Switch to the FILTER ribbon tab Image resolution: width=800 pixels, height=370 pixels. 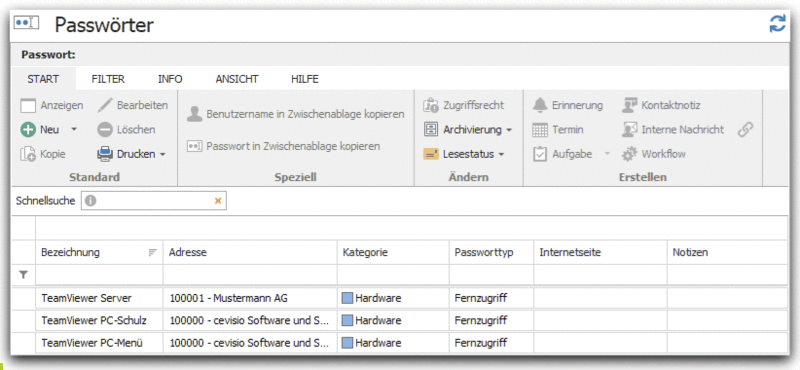coord(108,79)
